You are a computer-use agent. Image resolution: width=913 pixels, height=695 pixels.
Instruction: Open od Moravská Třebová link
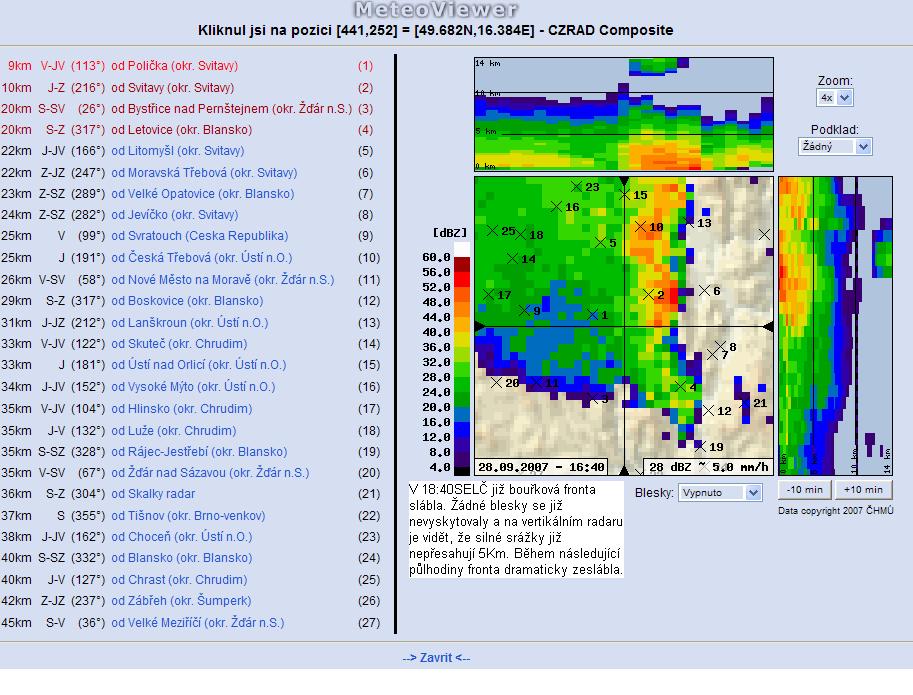(204, 173)
